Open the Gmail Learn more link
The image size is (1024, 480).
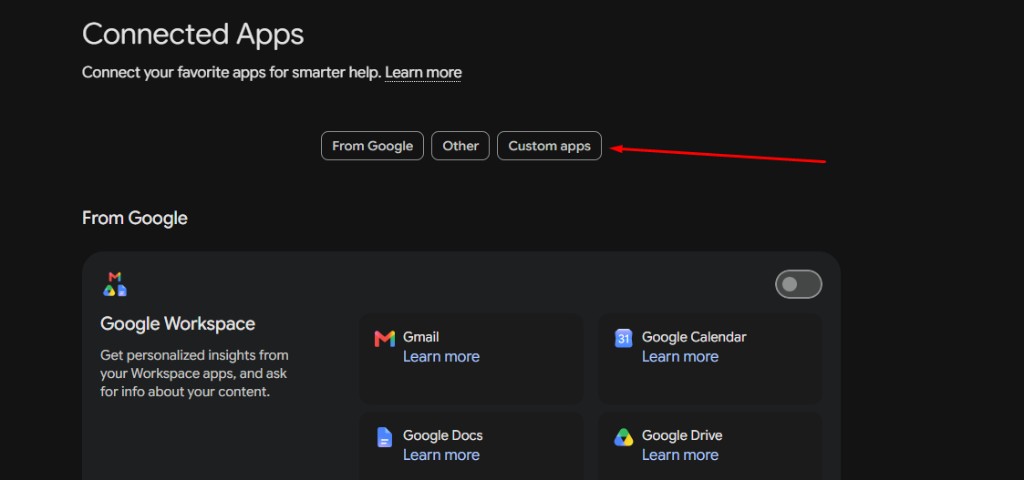tap(441, 357)
